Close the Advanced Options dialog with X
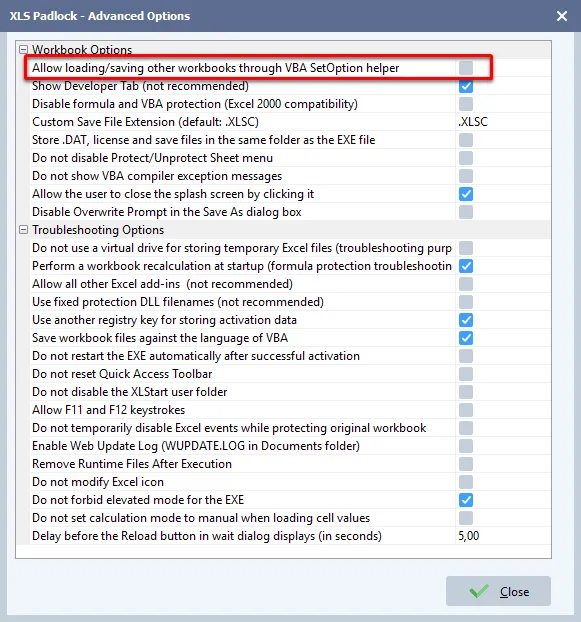The height and width of the screenshot is (622, 581). (562, 16)
